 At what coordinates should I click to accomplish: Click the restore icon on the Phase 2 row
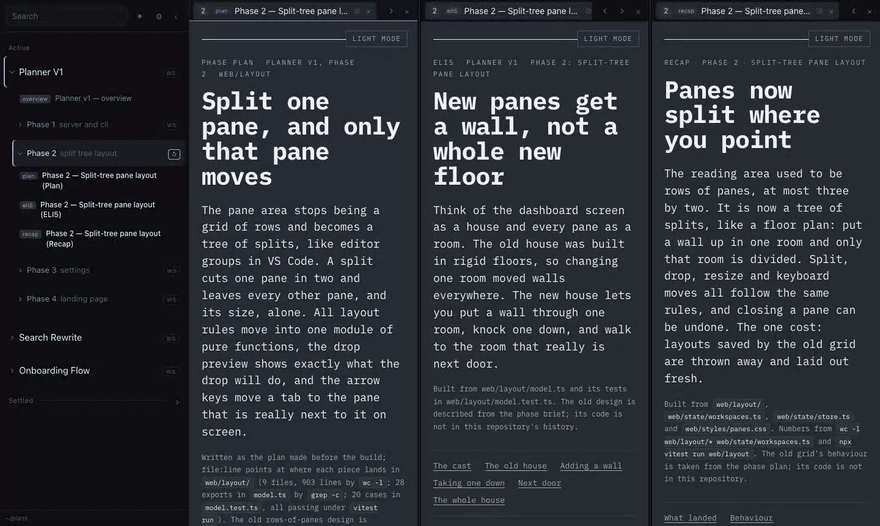[x=174, y=154]
